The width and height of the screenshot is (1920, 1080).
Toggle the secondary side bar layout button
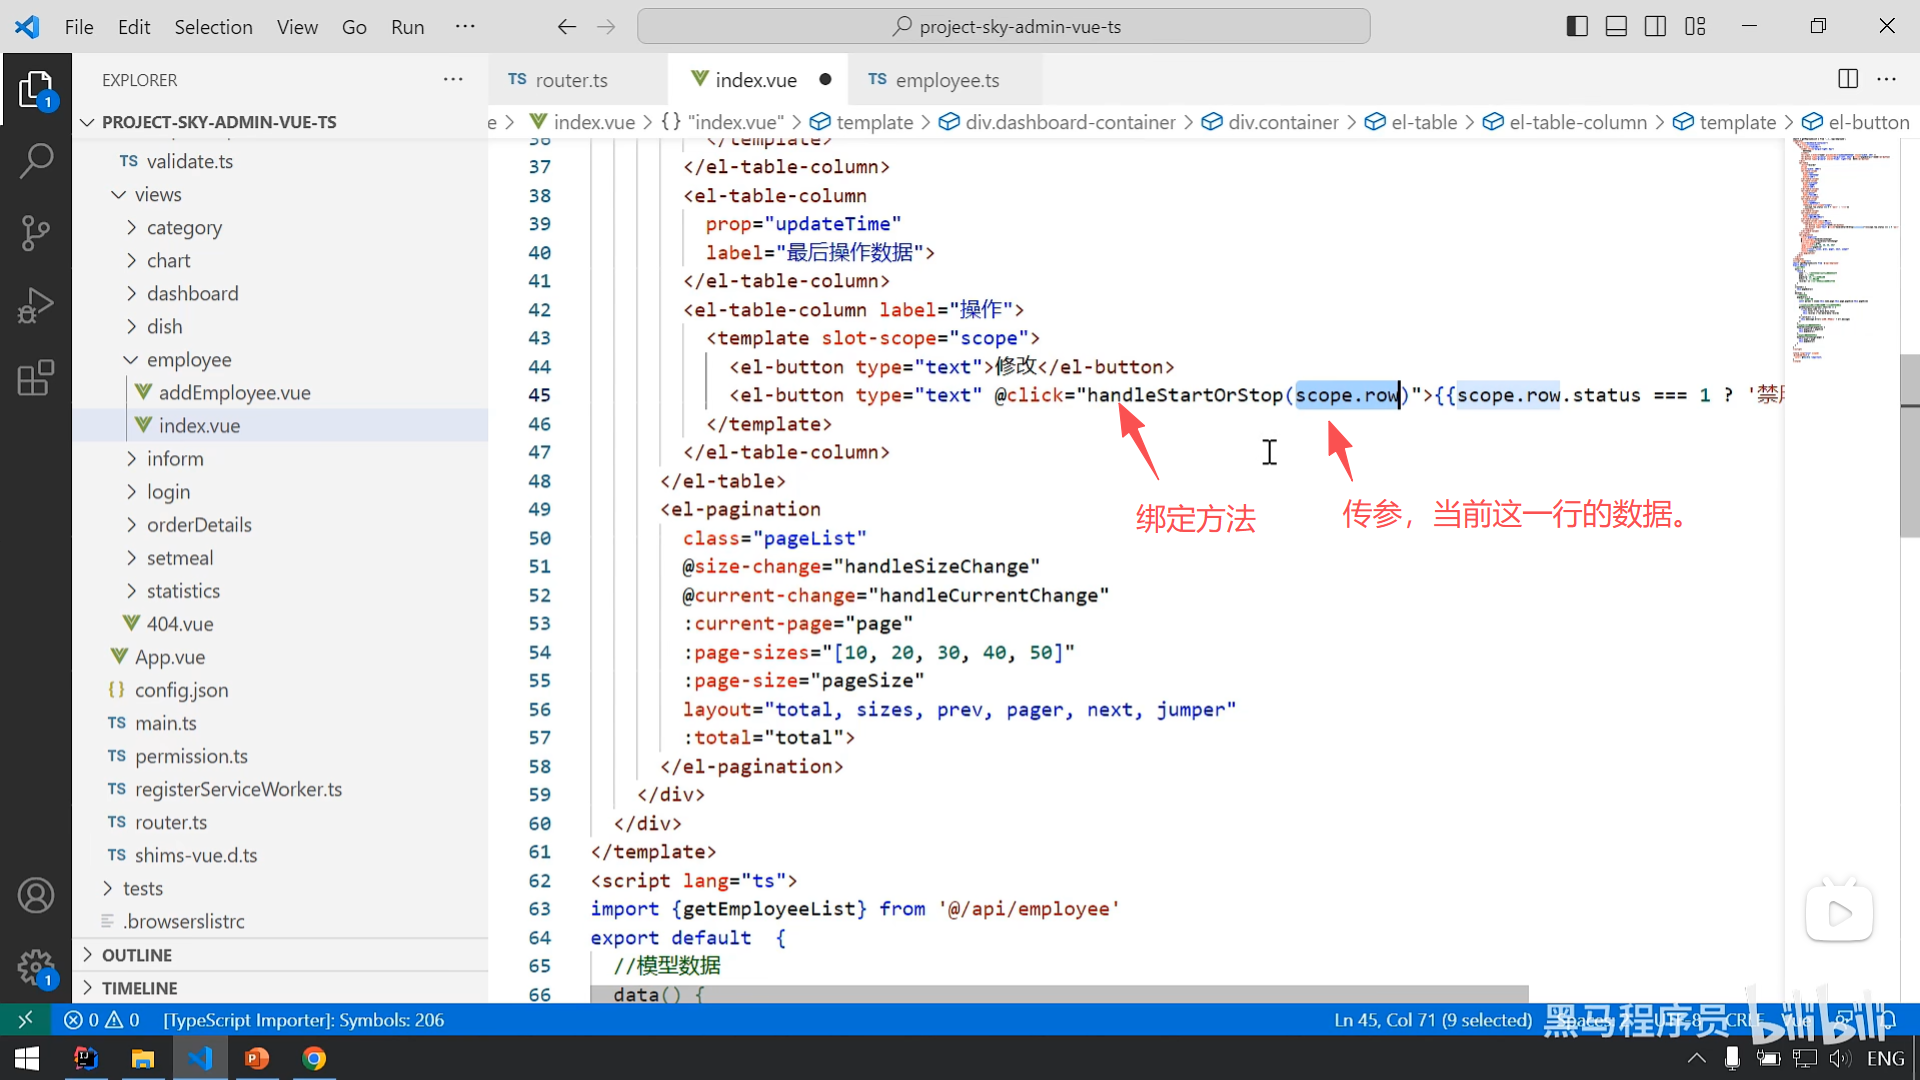(x=1655, y=27)
